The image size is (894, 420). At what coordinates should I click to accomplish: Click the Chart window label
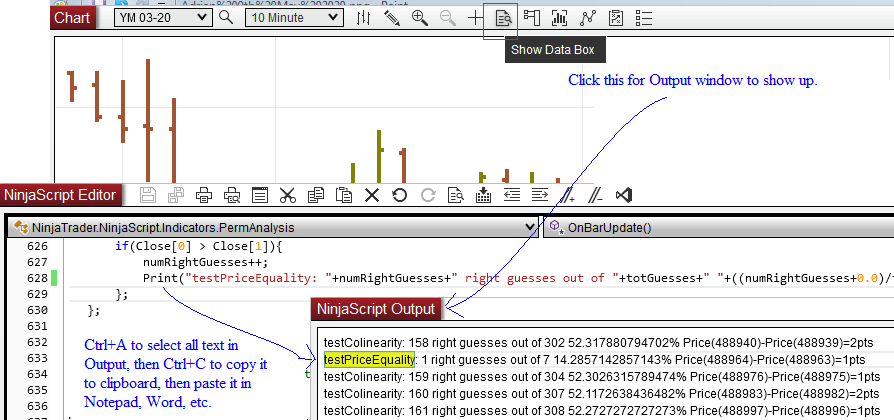72,18
